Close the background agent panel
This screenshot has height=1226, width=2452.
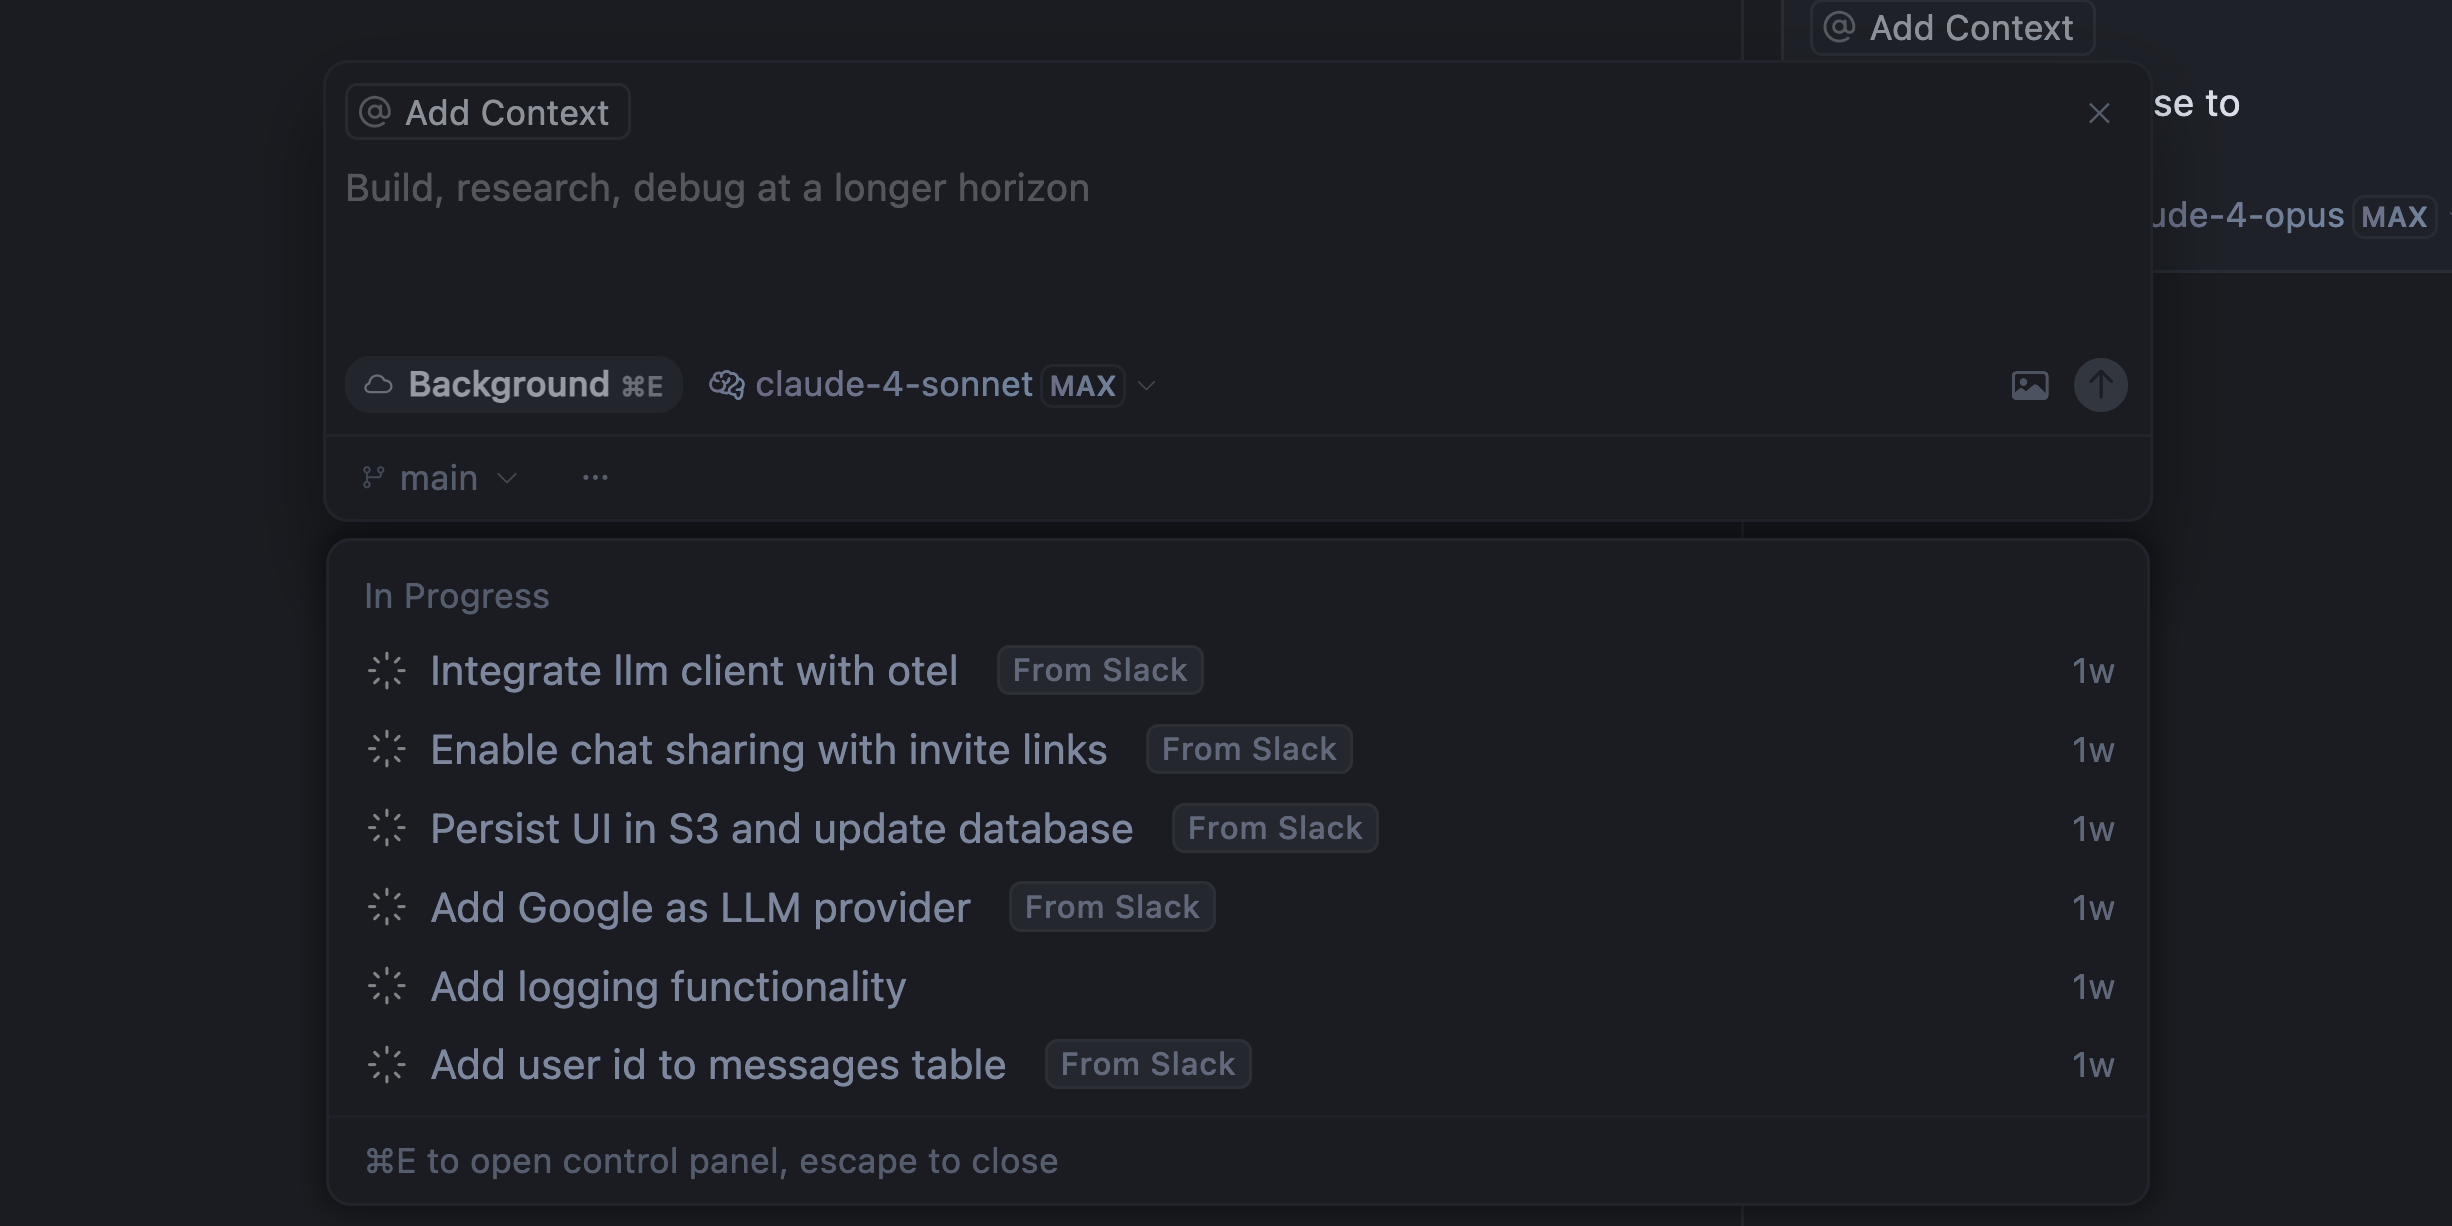click(2099, 113)
